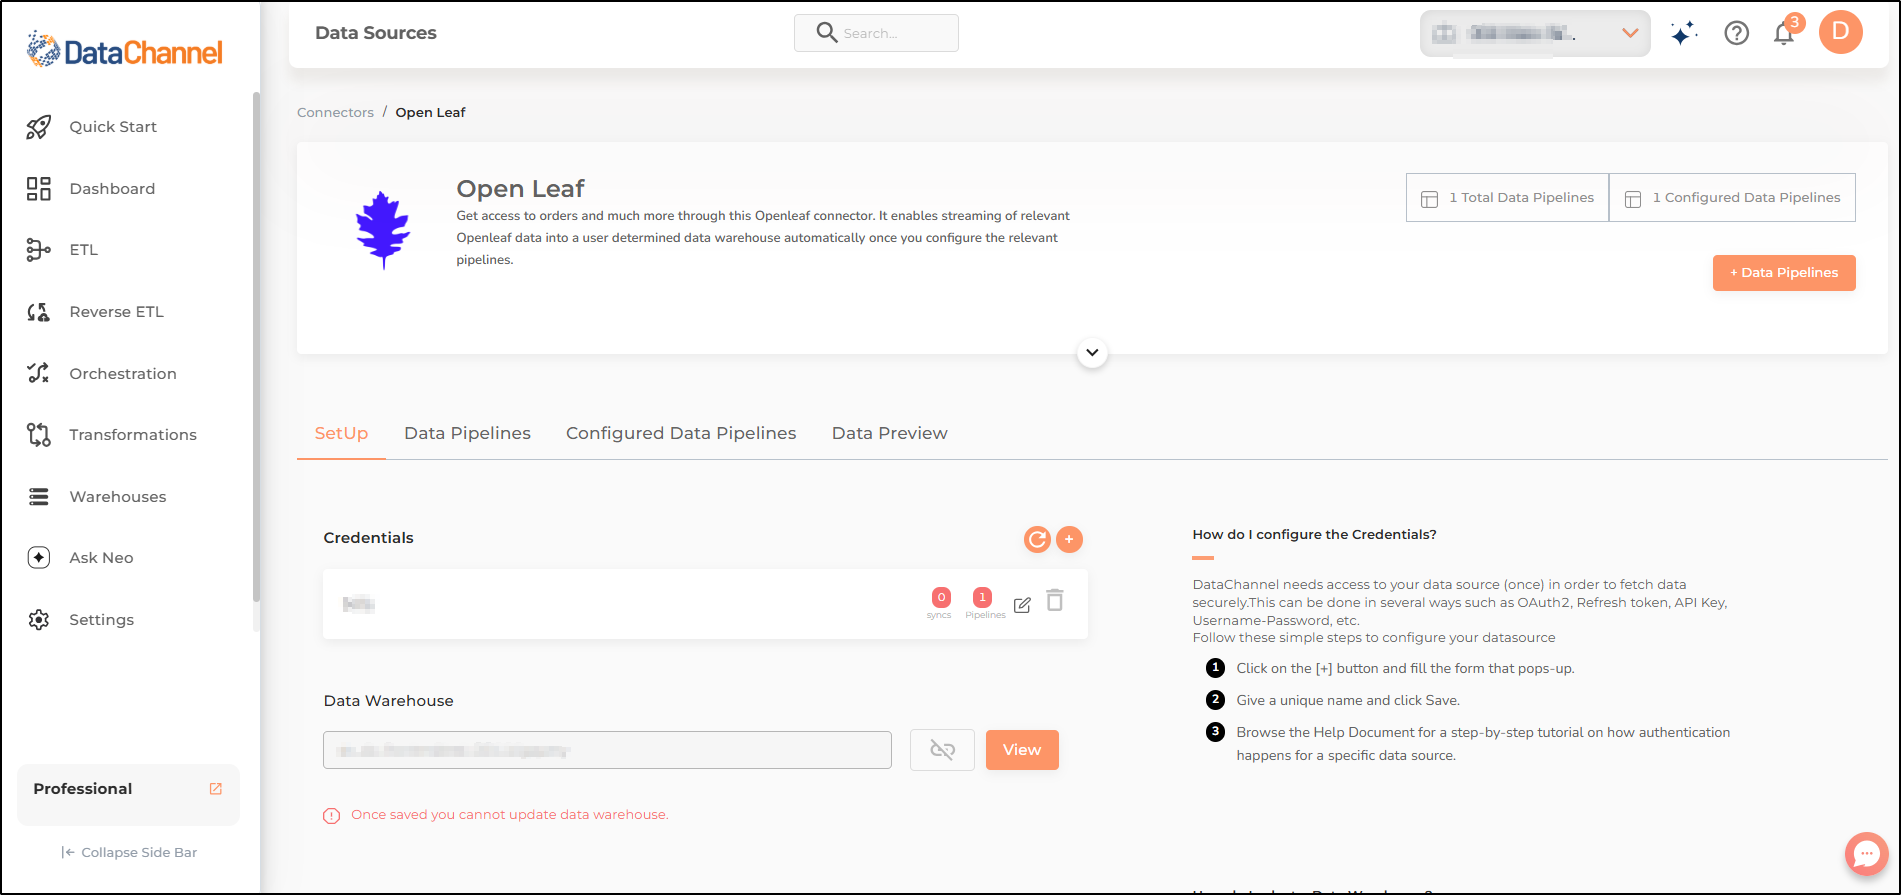Edit the saved credential

(x=1022, y=605)
